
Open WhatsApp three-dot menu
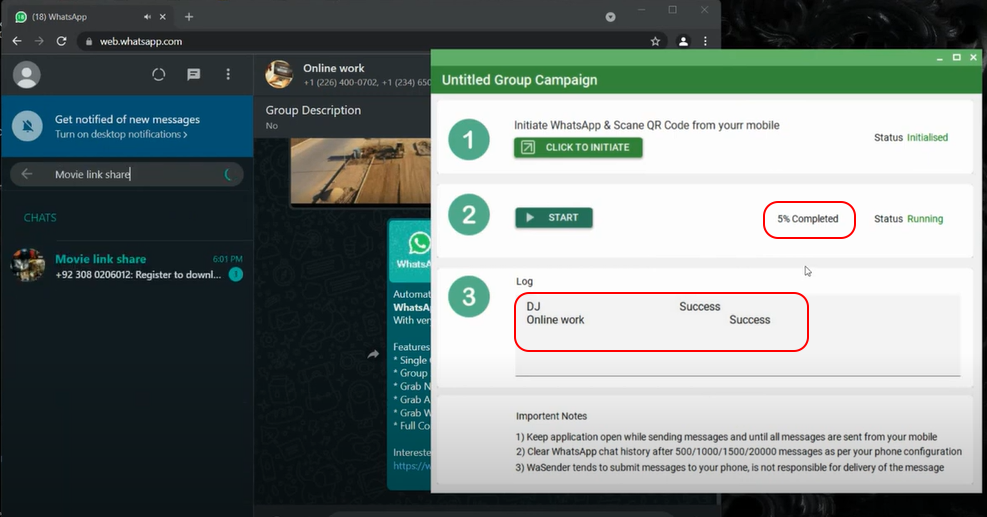[x=229, y=75]
